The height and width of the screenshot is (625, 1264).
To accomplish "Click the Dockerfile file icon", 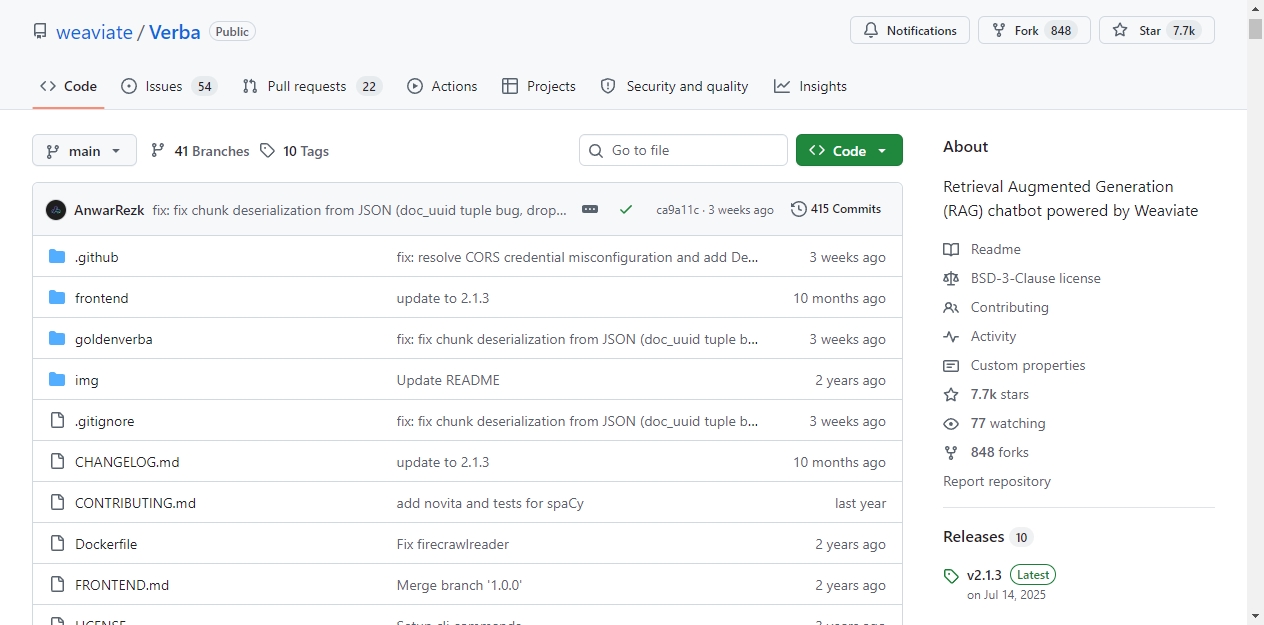I will (x=57, y=544).
